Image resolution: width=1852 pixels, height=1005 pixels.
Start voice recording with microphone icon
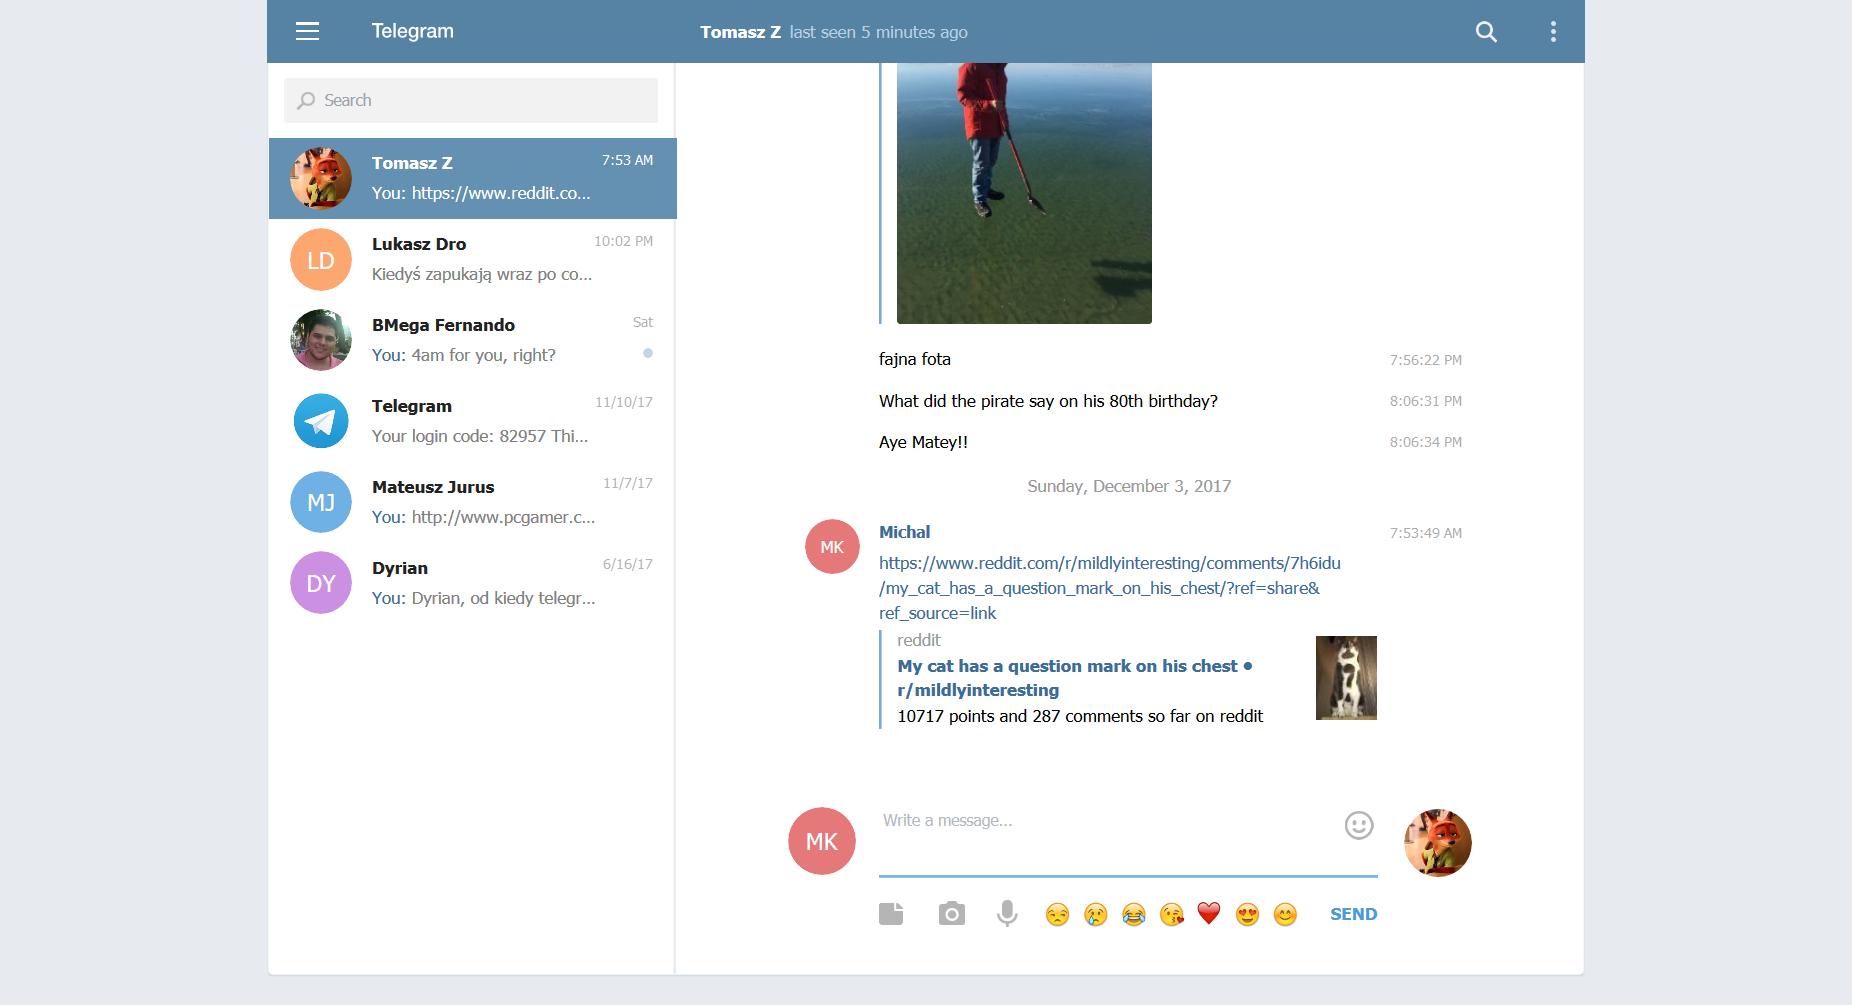1007,914
